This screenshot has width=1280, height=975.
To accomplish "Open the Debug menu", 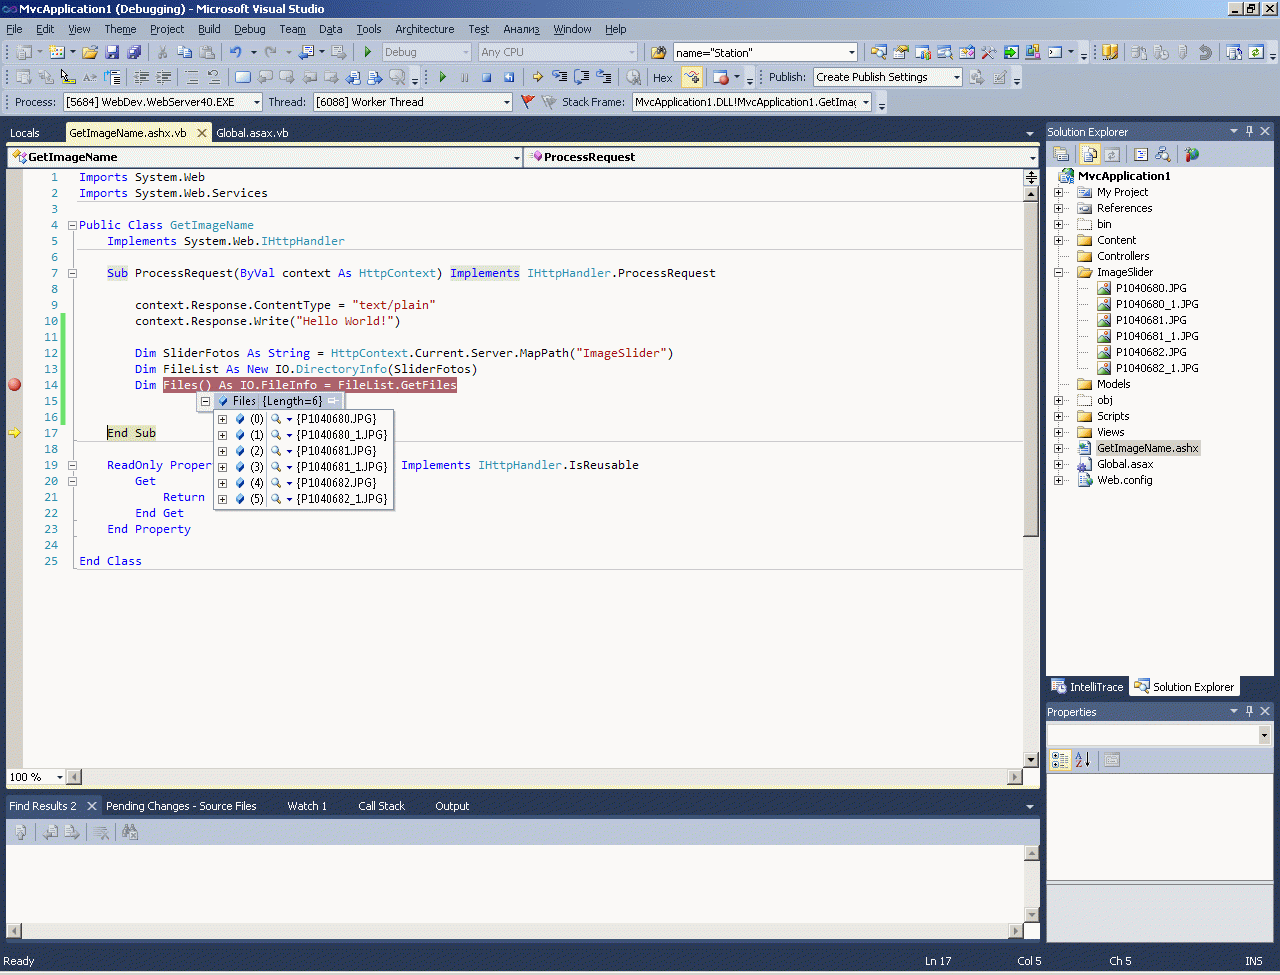I will [x=249, y=29].
